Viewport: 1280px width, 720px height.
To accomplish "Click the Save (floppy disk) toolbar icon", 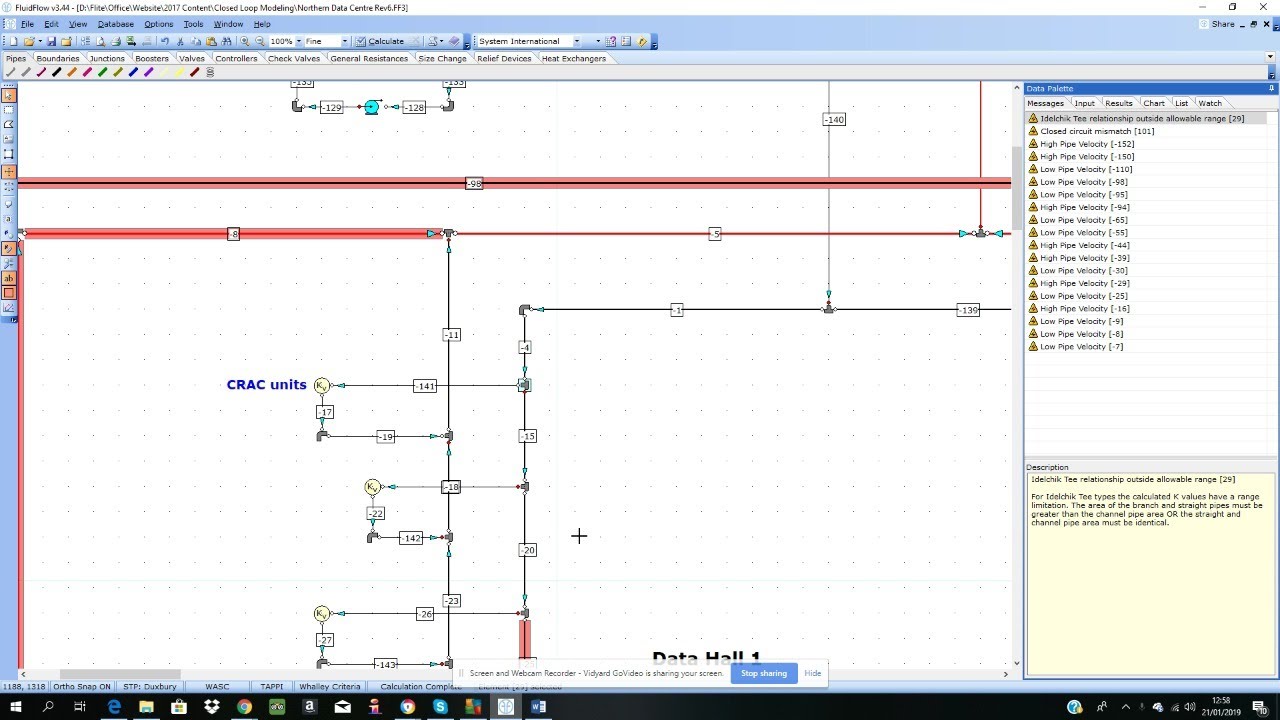I will pyautogui.click(x=51, y=41).
